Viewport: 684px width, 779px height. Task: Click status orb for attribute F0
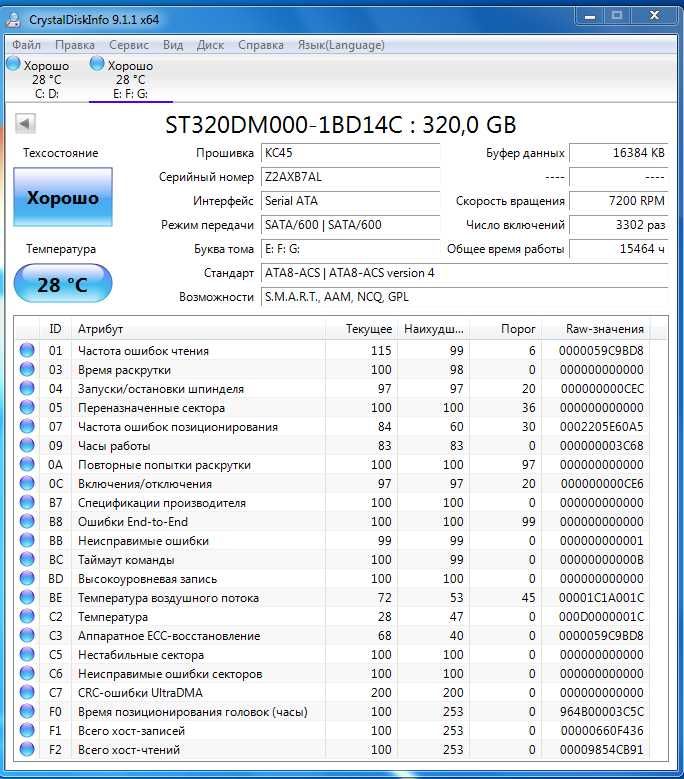pos(27,711)
